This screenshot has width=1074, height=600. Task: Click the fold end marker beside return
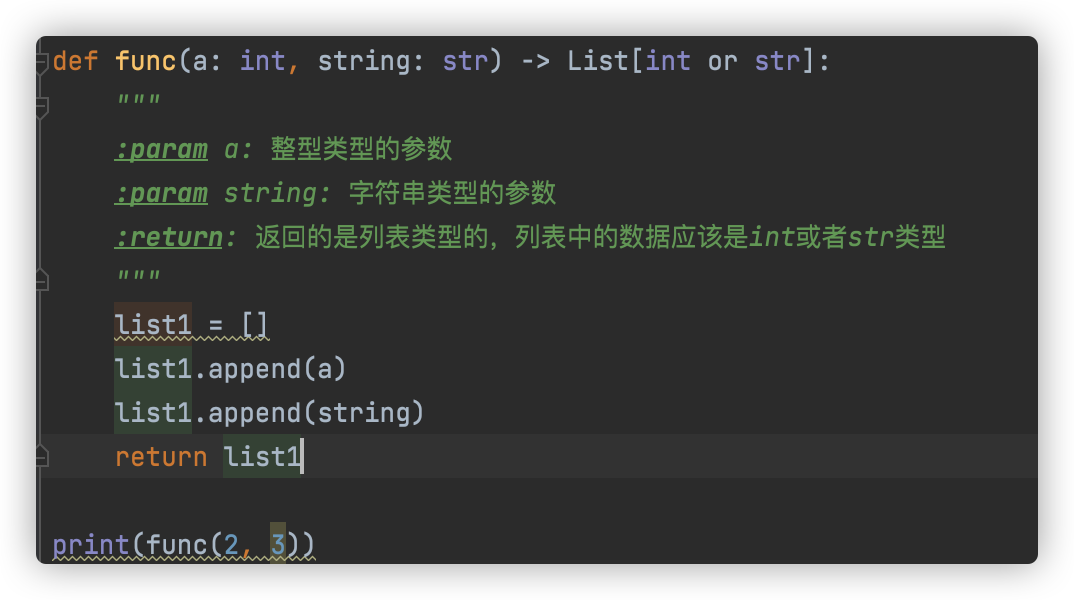click(42, 454)
